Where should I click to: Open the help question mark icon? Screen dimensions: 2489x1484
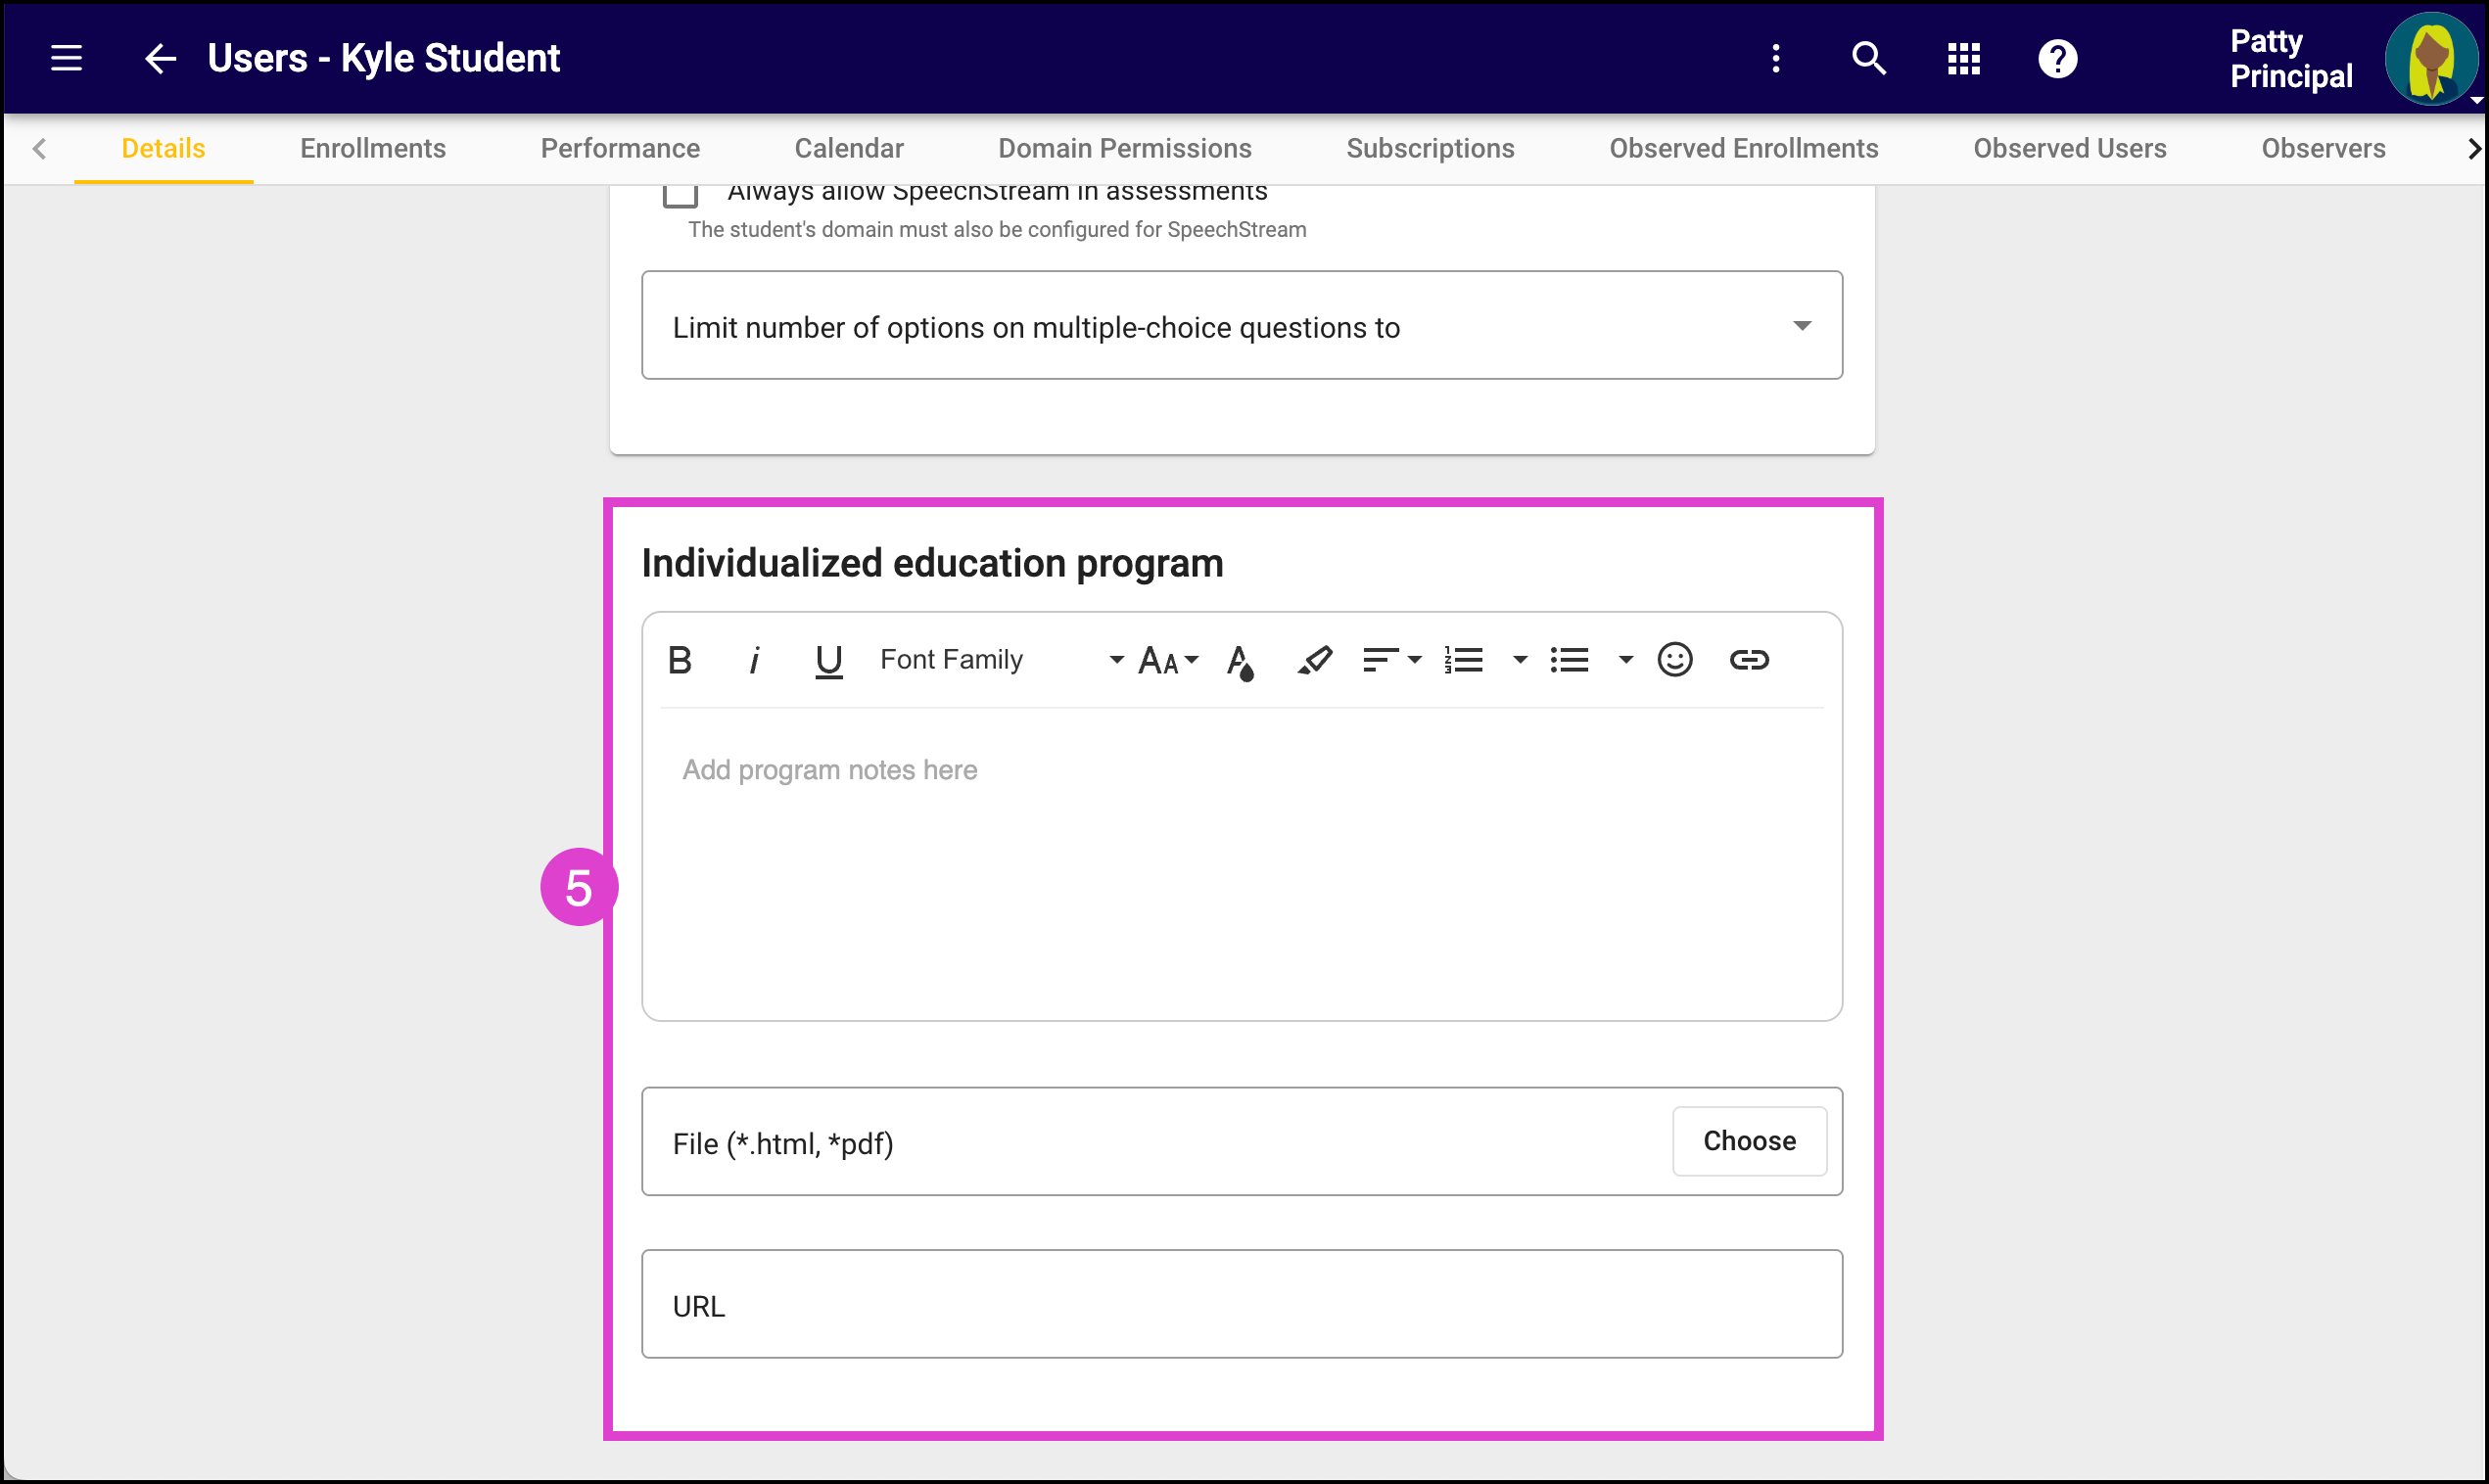[2058, 58]
